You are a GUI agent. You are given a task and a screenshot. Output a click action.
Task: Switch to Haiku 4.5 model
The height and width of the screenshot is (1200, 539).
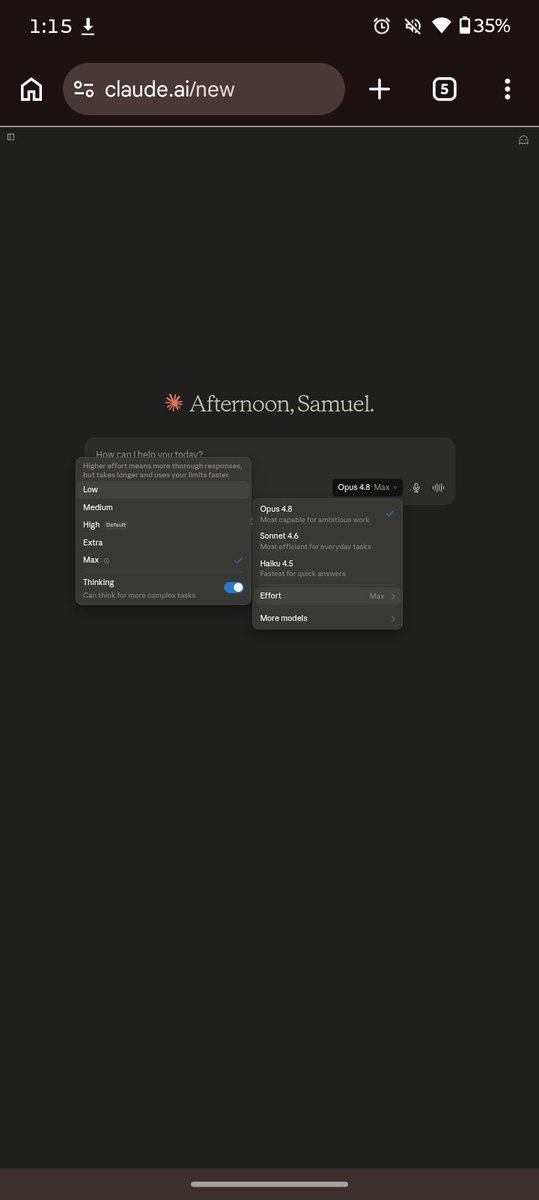327,568
